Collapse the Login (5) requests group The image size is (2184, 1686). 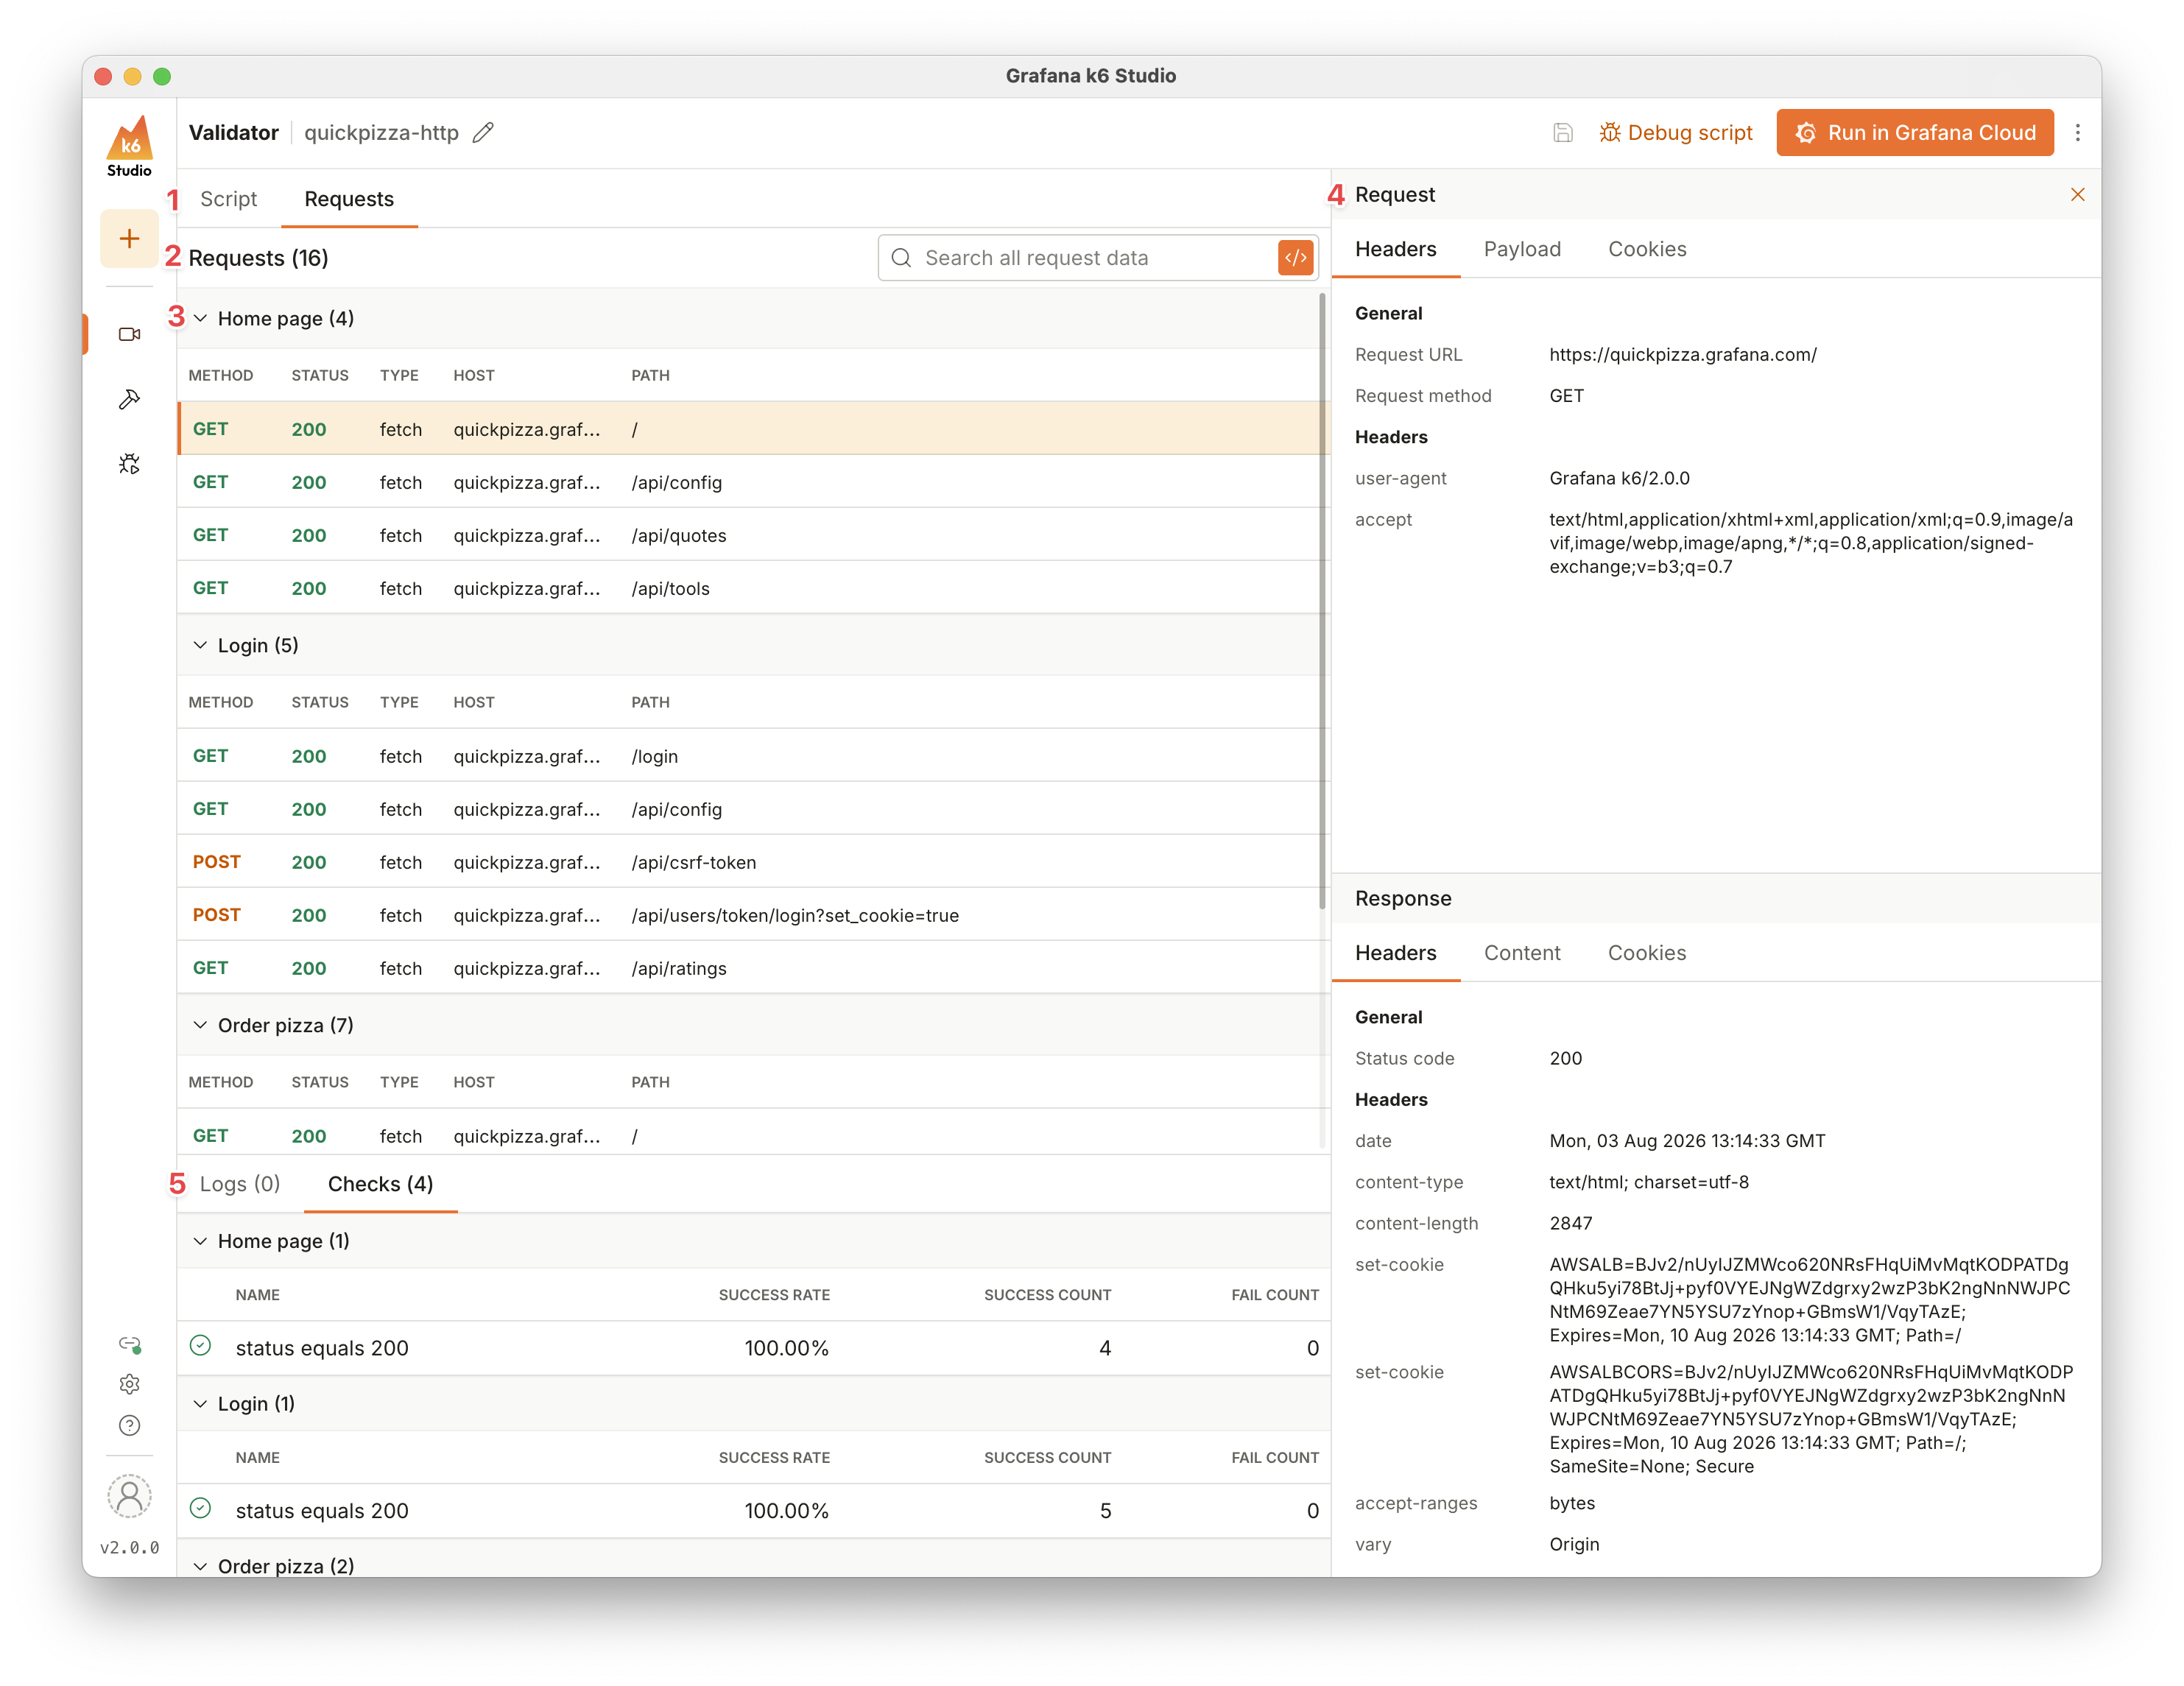(x=200, y=645)
